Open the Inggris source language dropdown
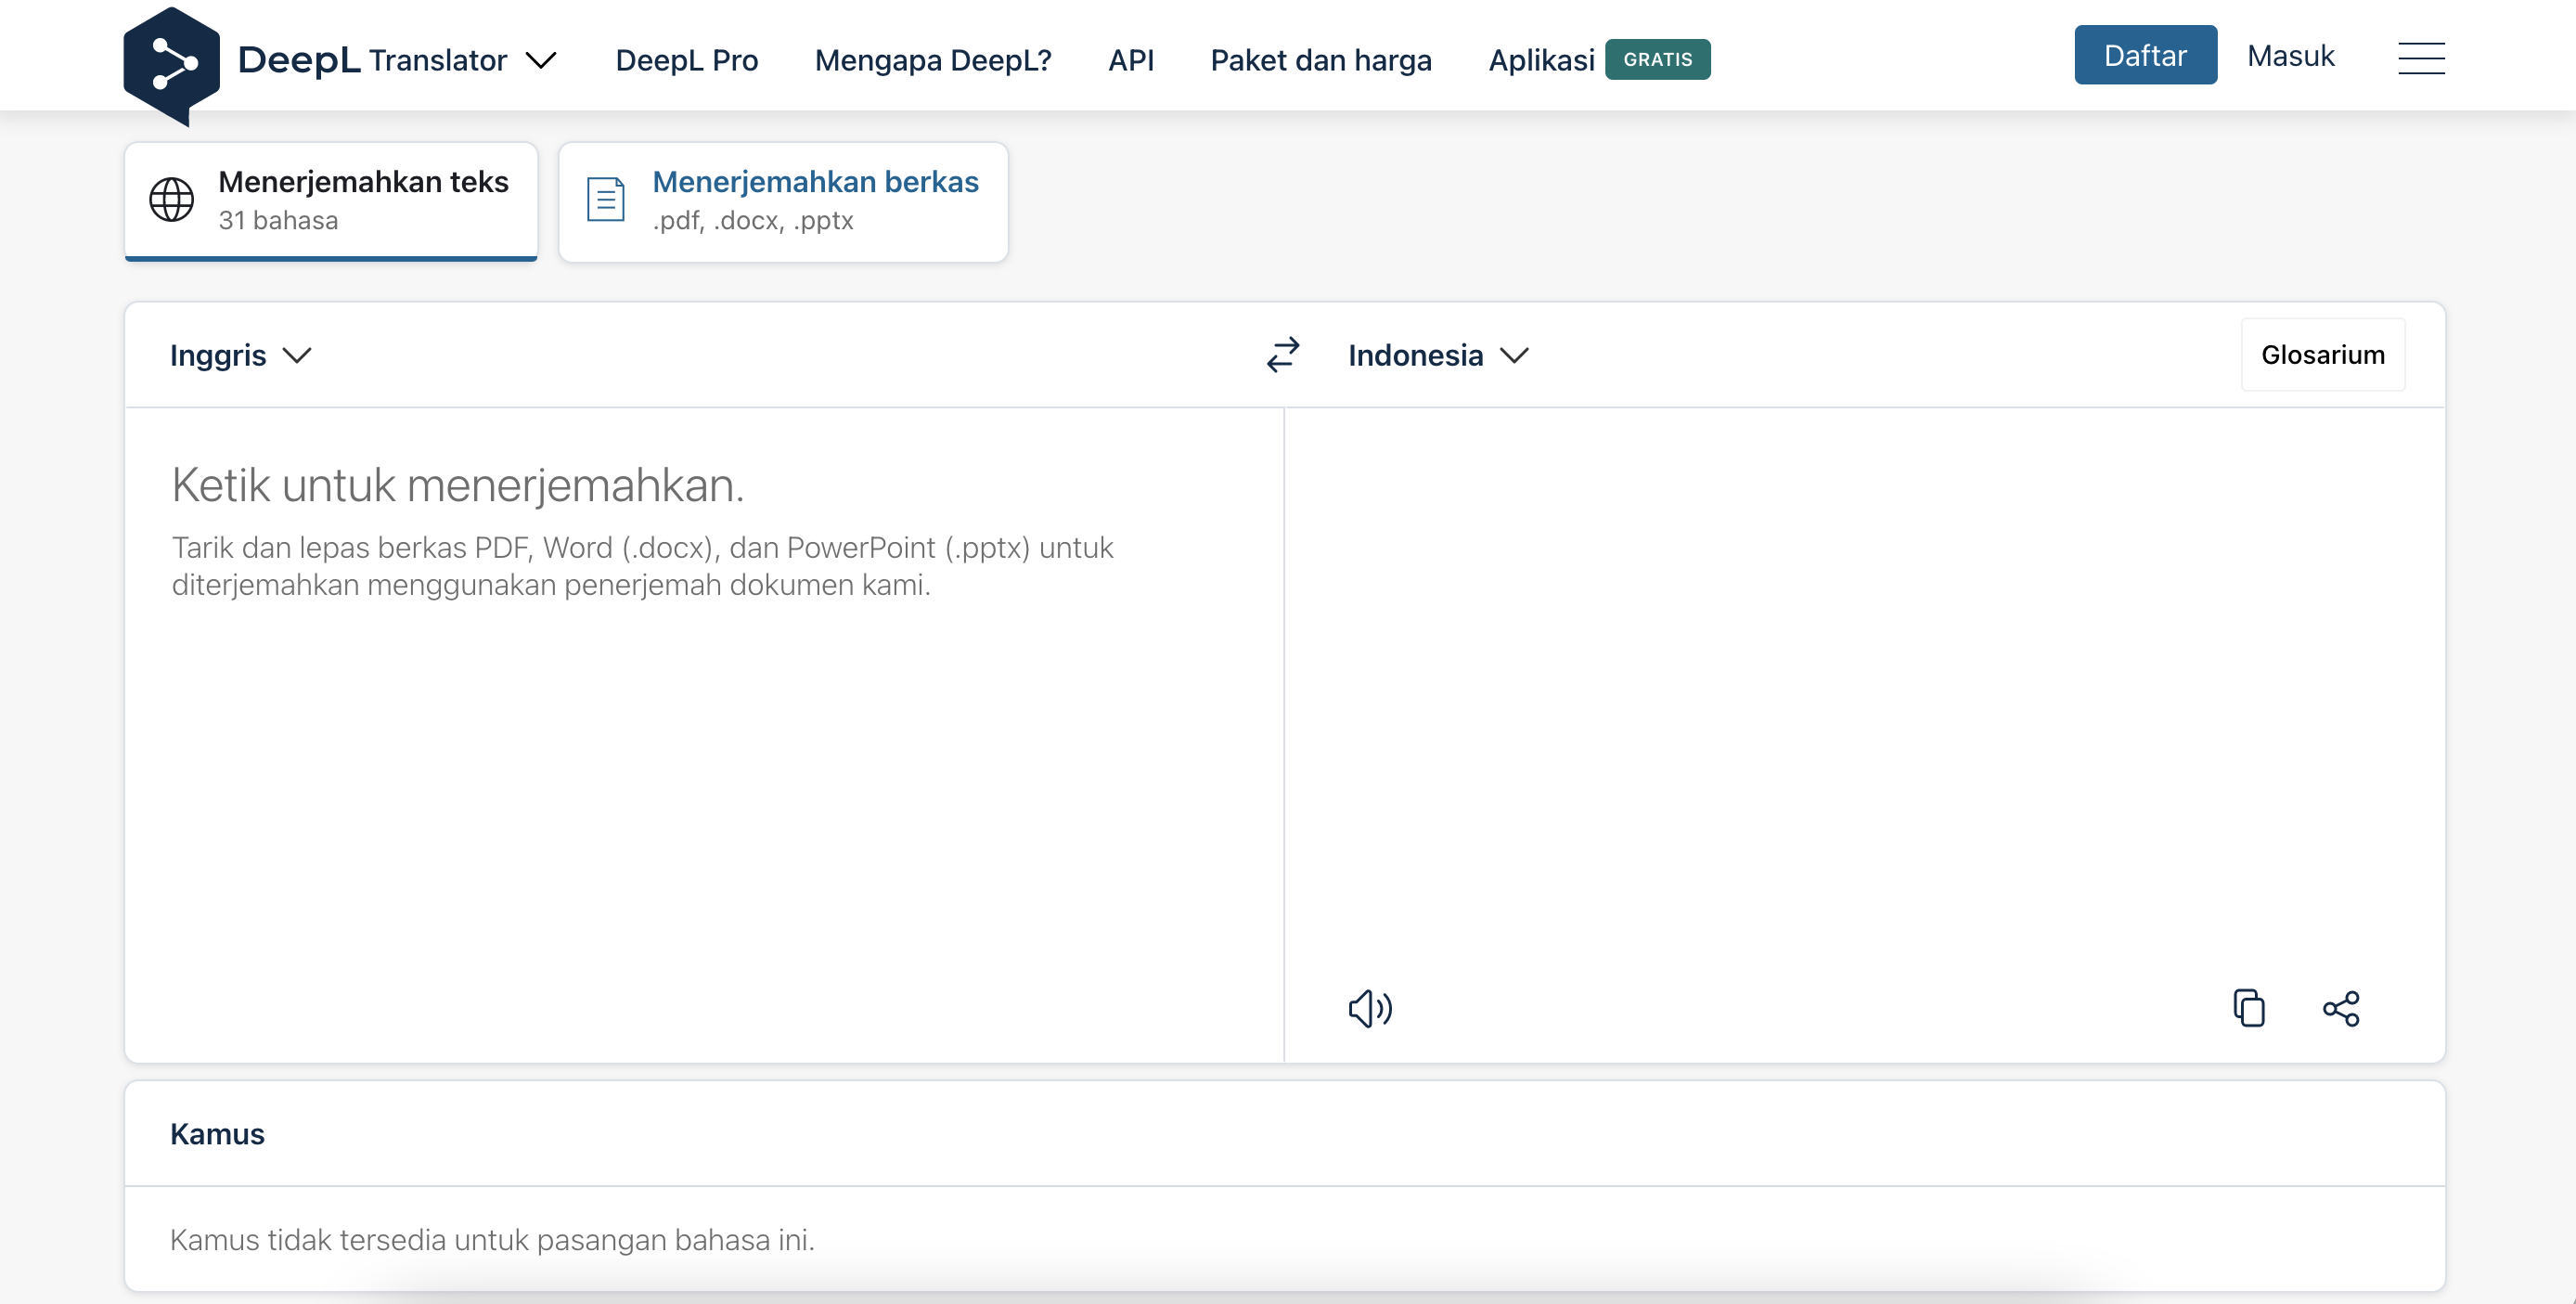 click(240, 355)
